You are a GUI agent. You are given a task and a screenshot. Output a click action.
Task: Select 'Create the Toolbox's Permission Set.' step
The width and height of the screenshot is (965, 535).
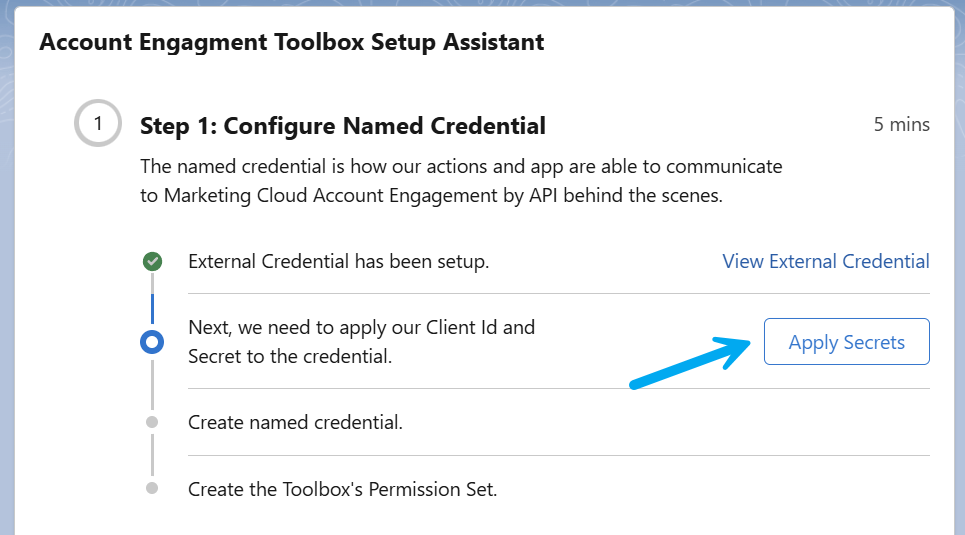pyautogui.click(x=343, y=489)
